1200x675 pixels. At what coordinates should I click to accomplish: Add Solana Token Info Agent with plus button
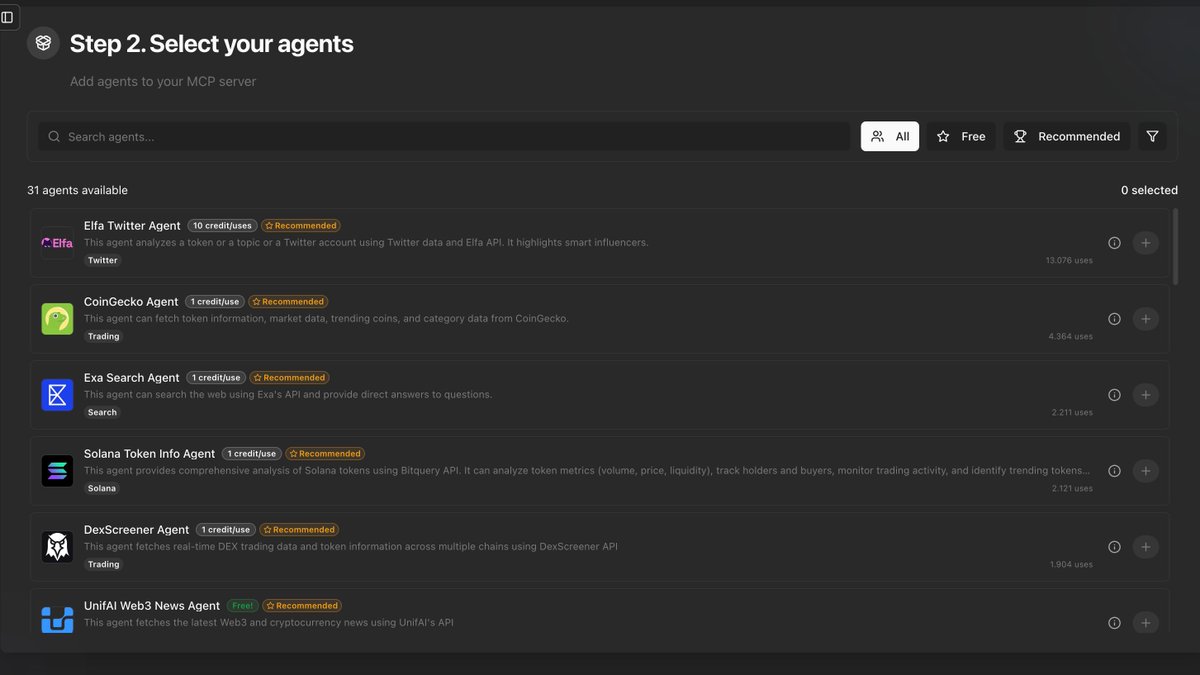[1146, 471]
